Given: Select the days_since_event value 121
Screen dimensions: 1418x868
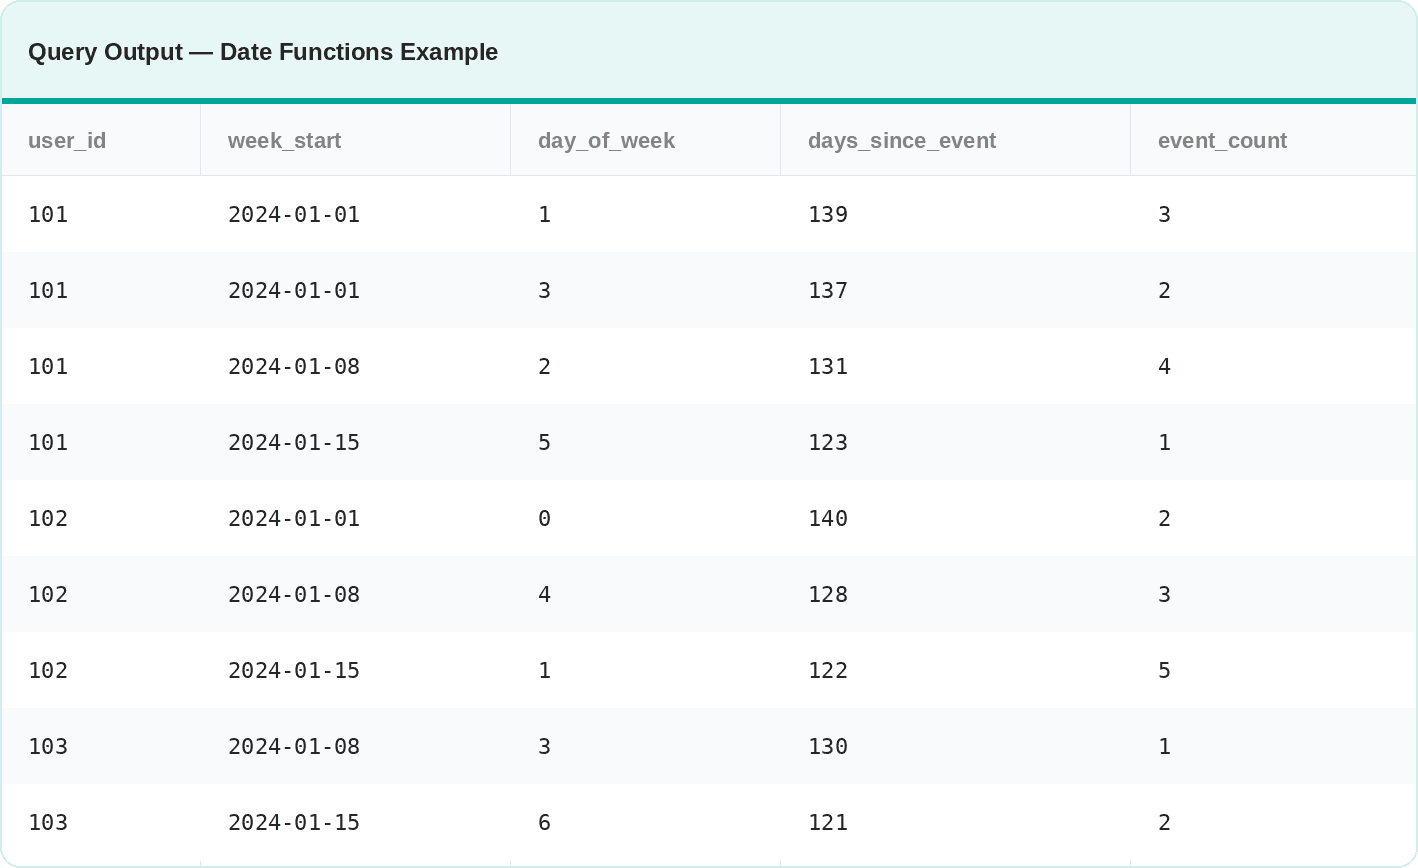Looking at the screenshot, I should 828,822.
